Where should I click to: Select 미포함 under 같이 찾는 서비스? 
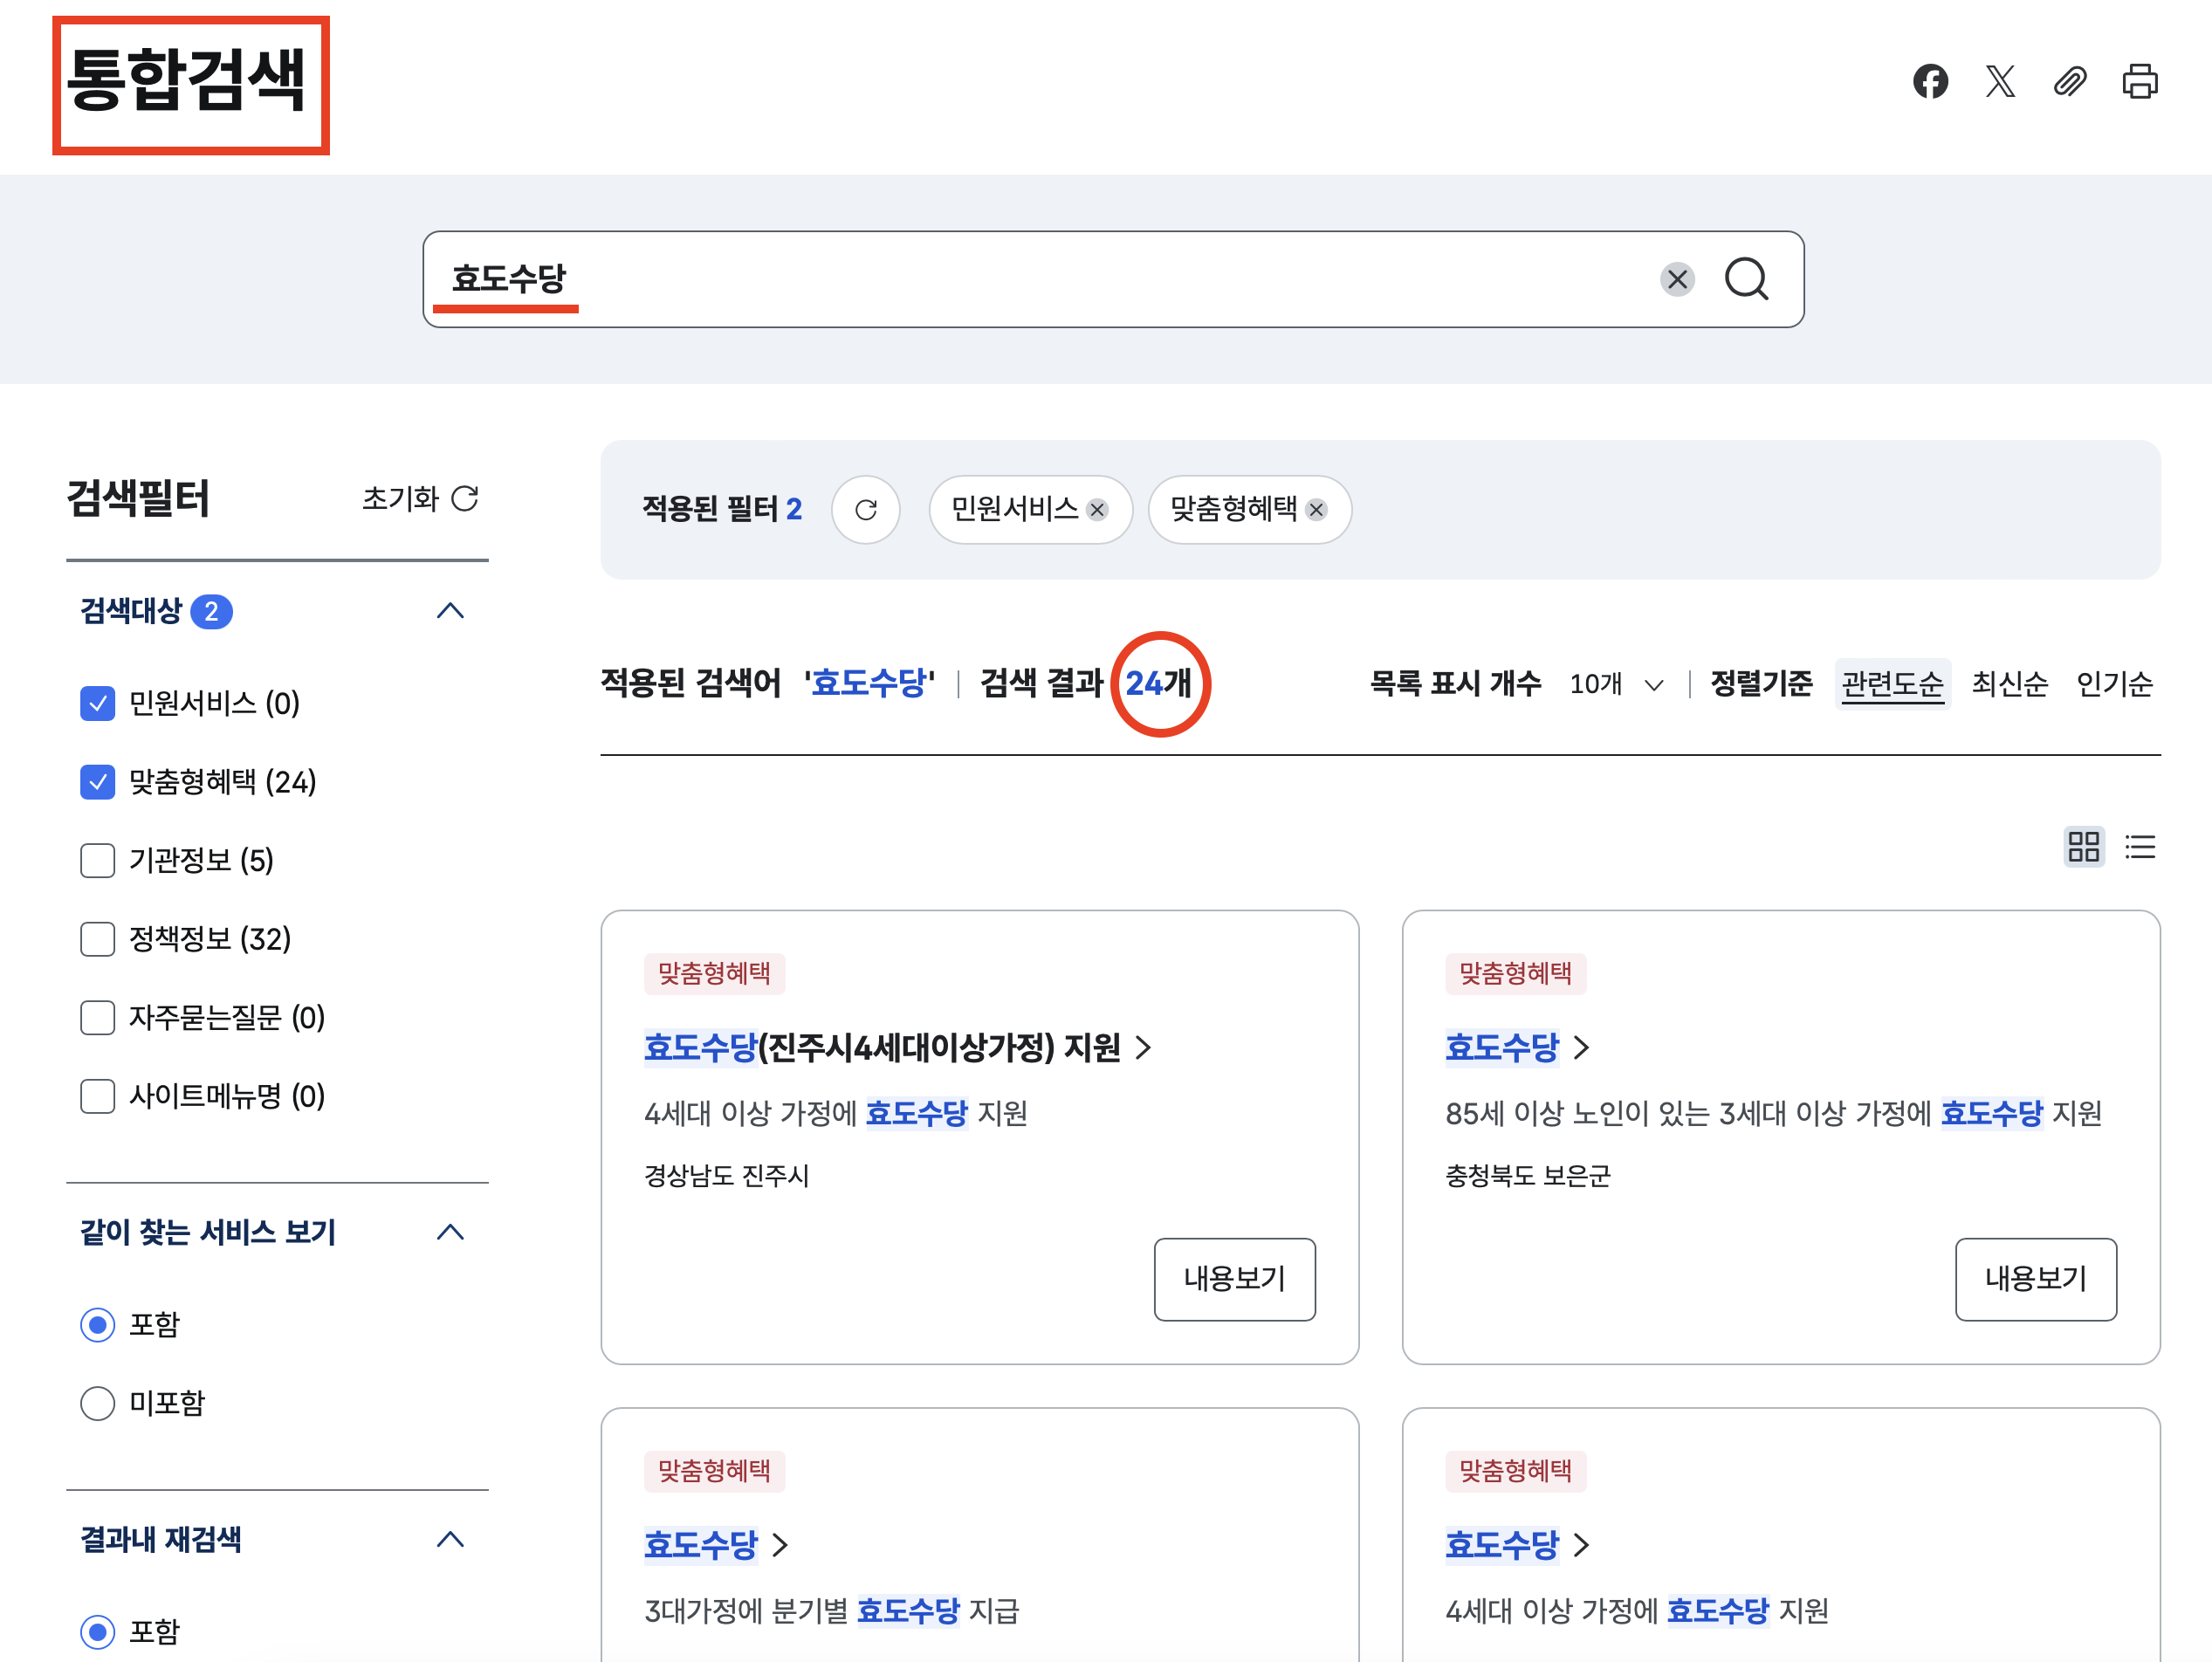97,1403
